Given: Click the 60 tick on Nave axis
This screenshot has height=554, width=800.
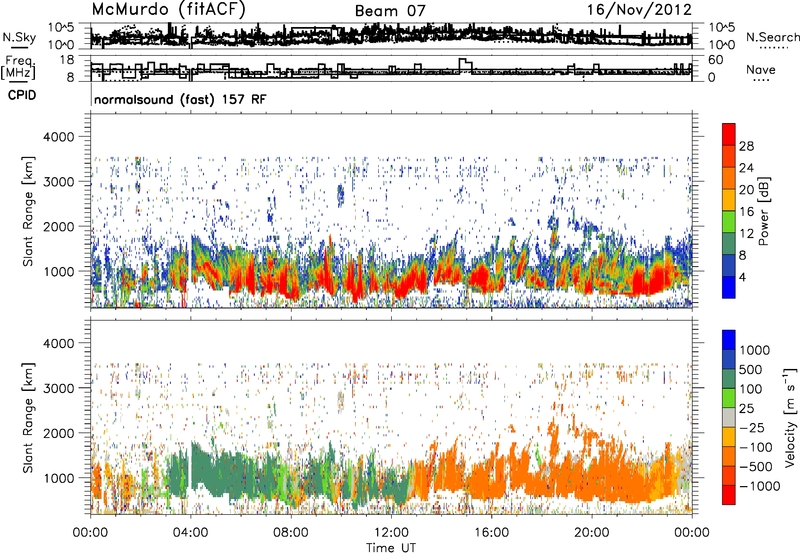Looking at the screenshot, I should point(715,60).
